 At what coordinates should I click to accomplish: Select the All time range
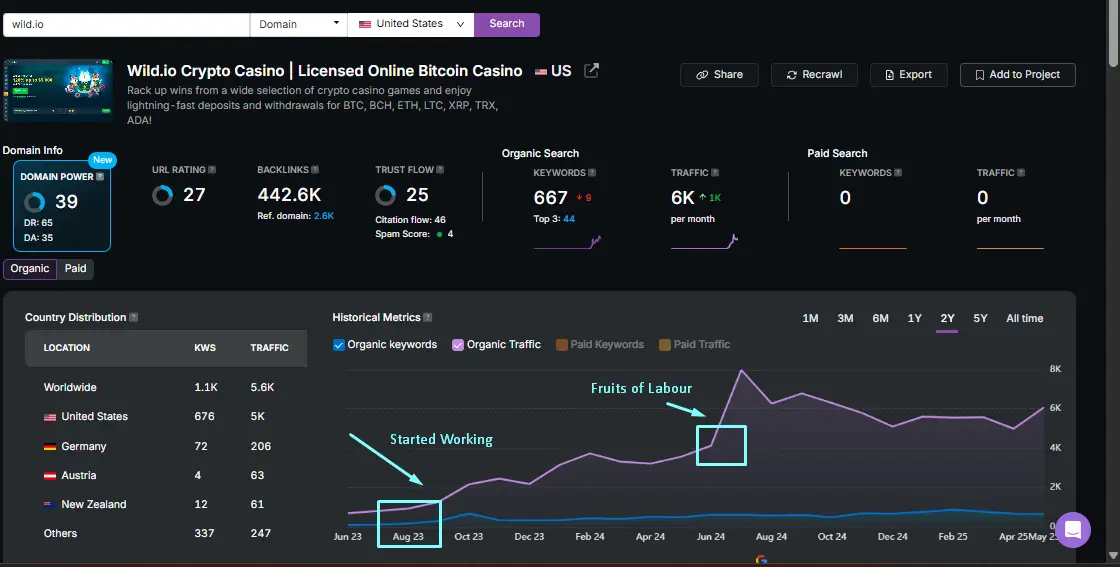pyautogui.click(x=1024, y=318)
